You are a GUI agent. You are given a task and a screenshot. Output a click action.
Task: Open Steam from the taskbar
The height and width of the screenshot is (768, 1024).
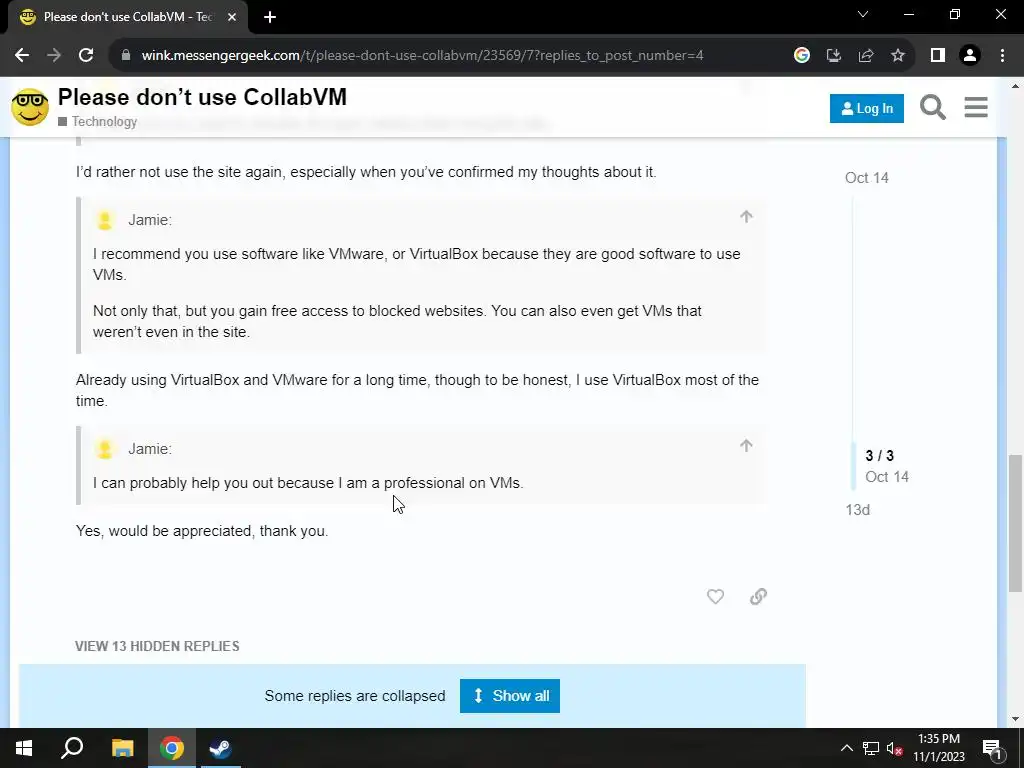(x=221, y=748)
